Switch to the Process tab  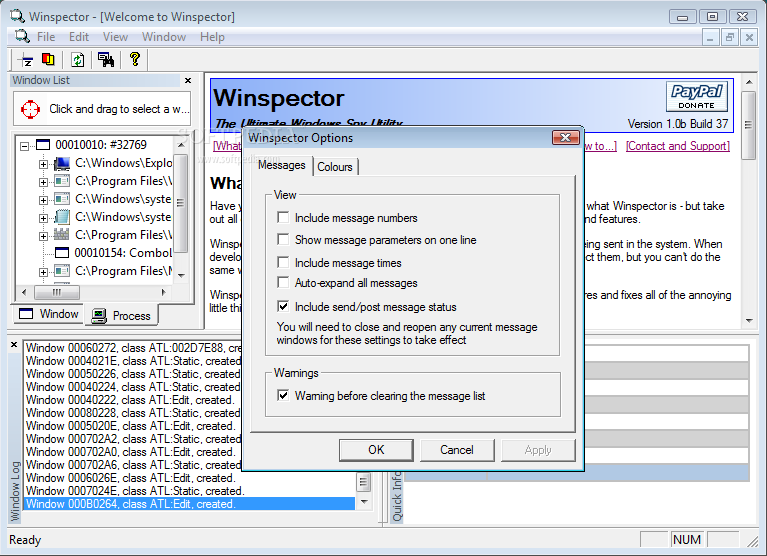click(x=122, y=316)
